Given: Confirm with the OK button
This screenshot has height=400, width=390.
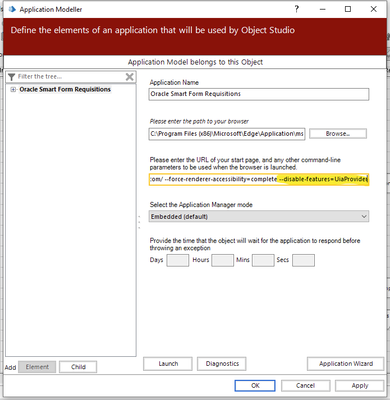Looking at the screenshot, I should [x=255, y=386].
